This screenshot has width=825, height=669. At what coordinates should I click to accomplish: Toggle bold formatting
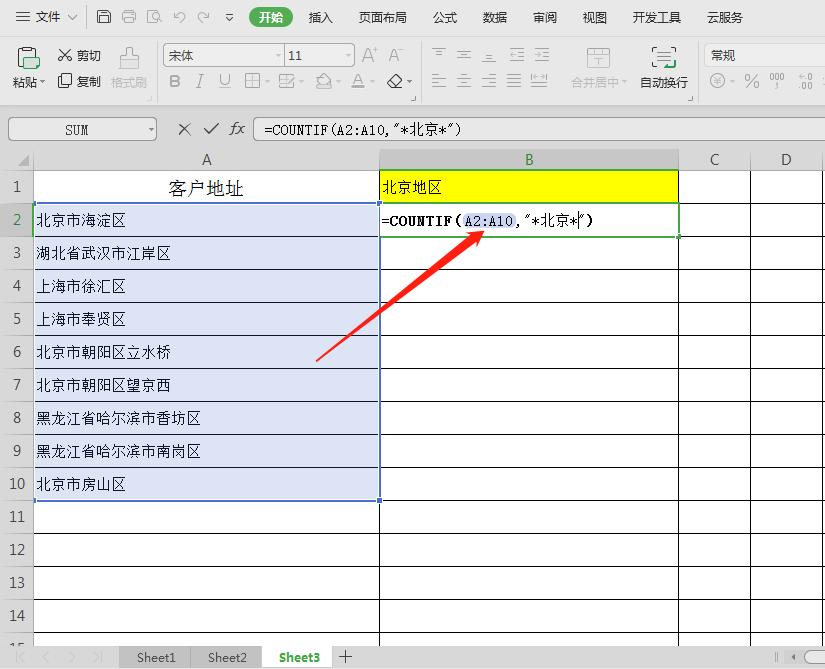(174, 81)
